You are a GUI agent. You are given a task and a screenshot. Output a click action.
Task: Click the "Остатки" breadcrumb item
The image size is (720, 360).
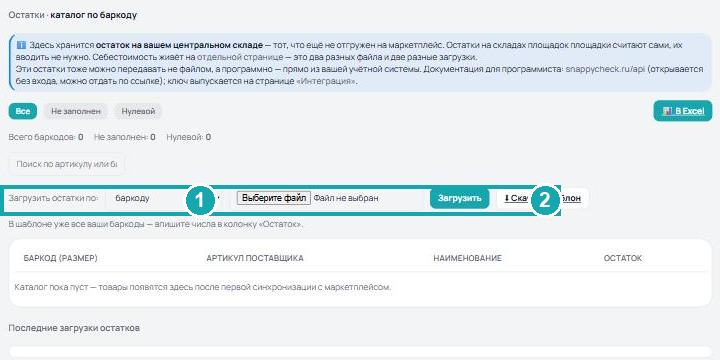tap(27, 15)
